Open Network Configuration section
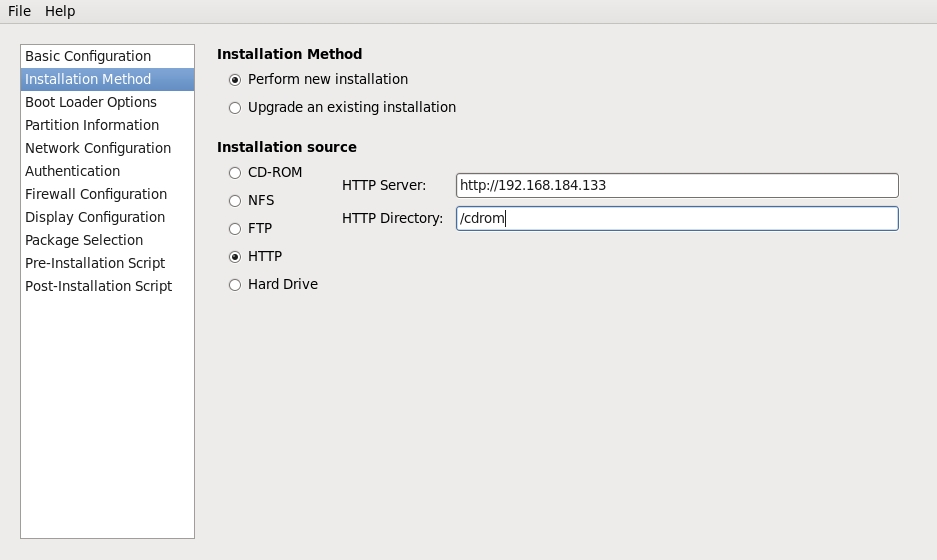The image size is (937, 560). [108, 148]
